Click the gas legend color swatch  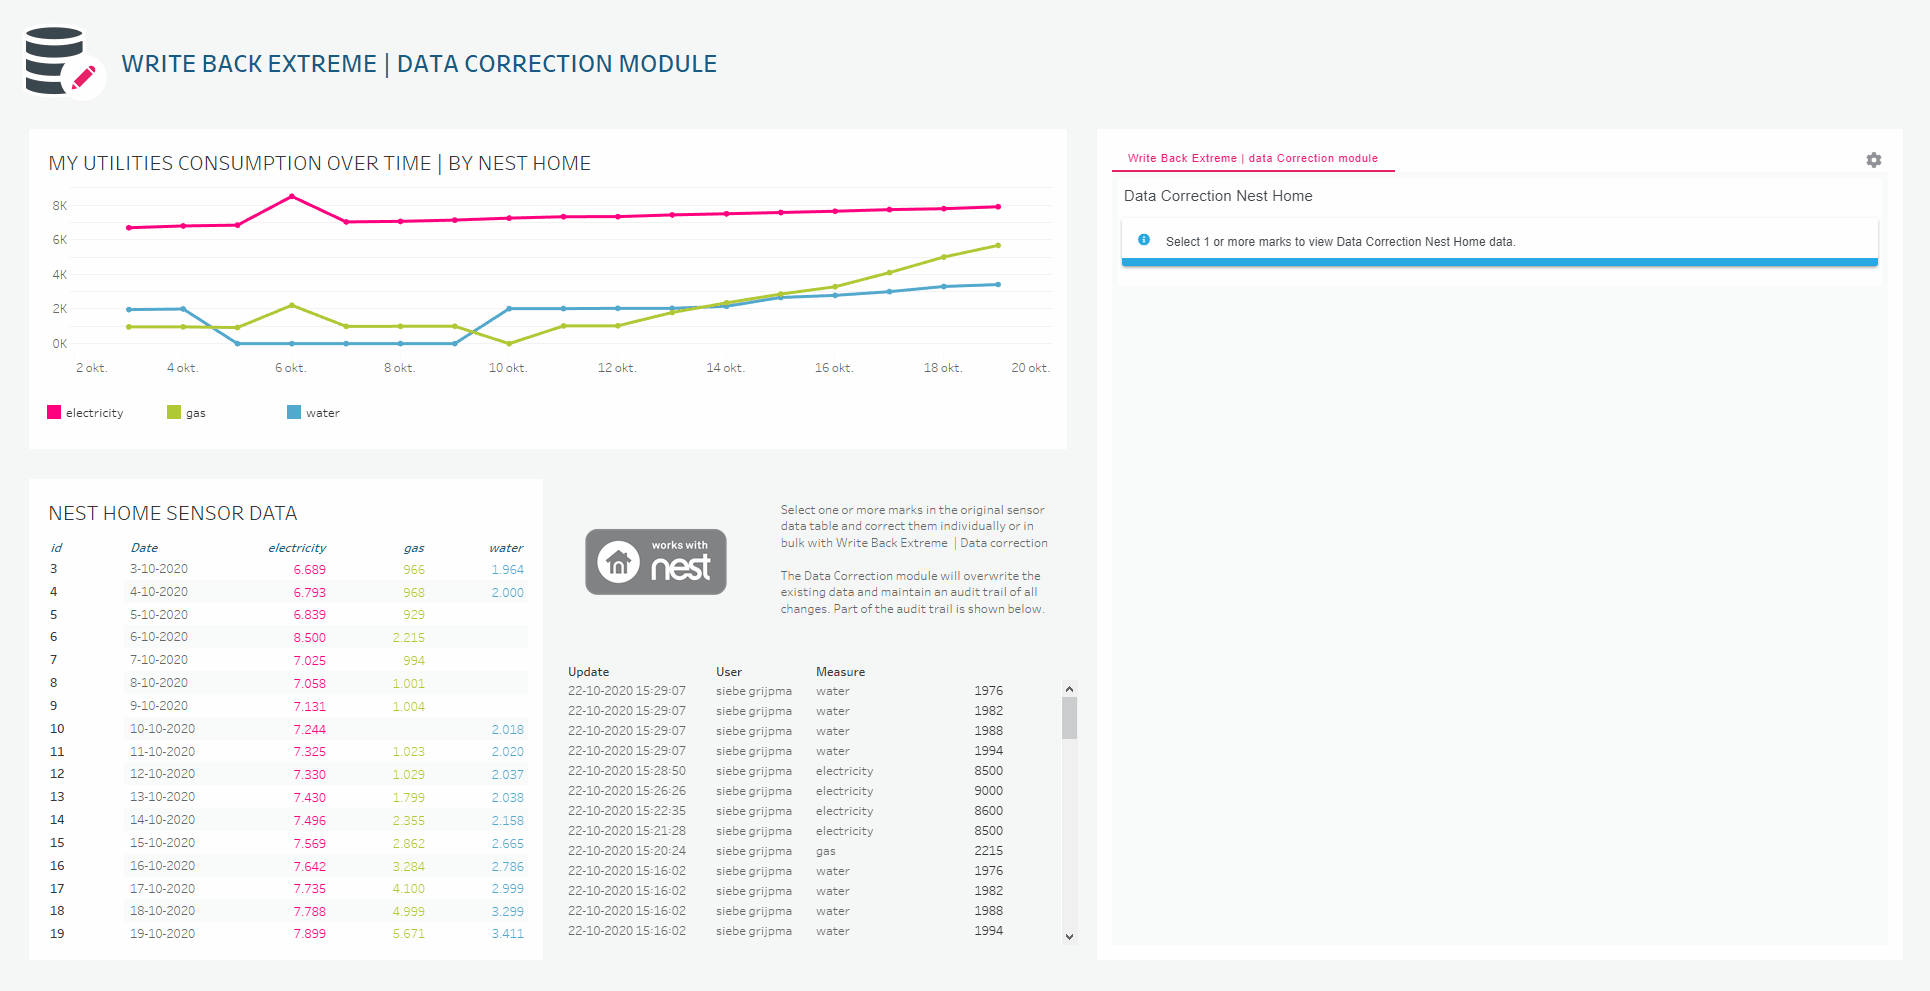[174, 412]
